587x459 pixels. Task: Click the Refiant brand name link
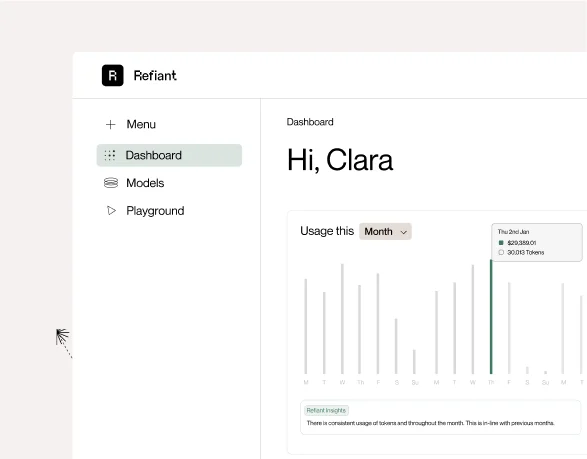click(155, 76)
